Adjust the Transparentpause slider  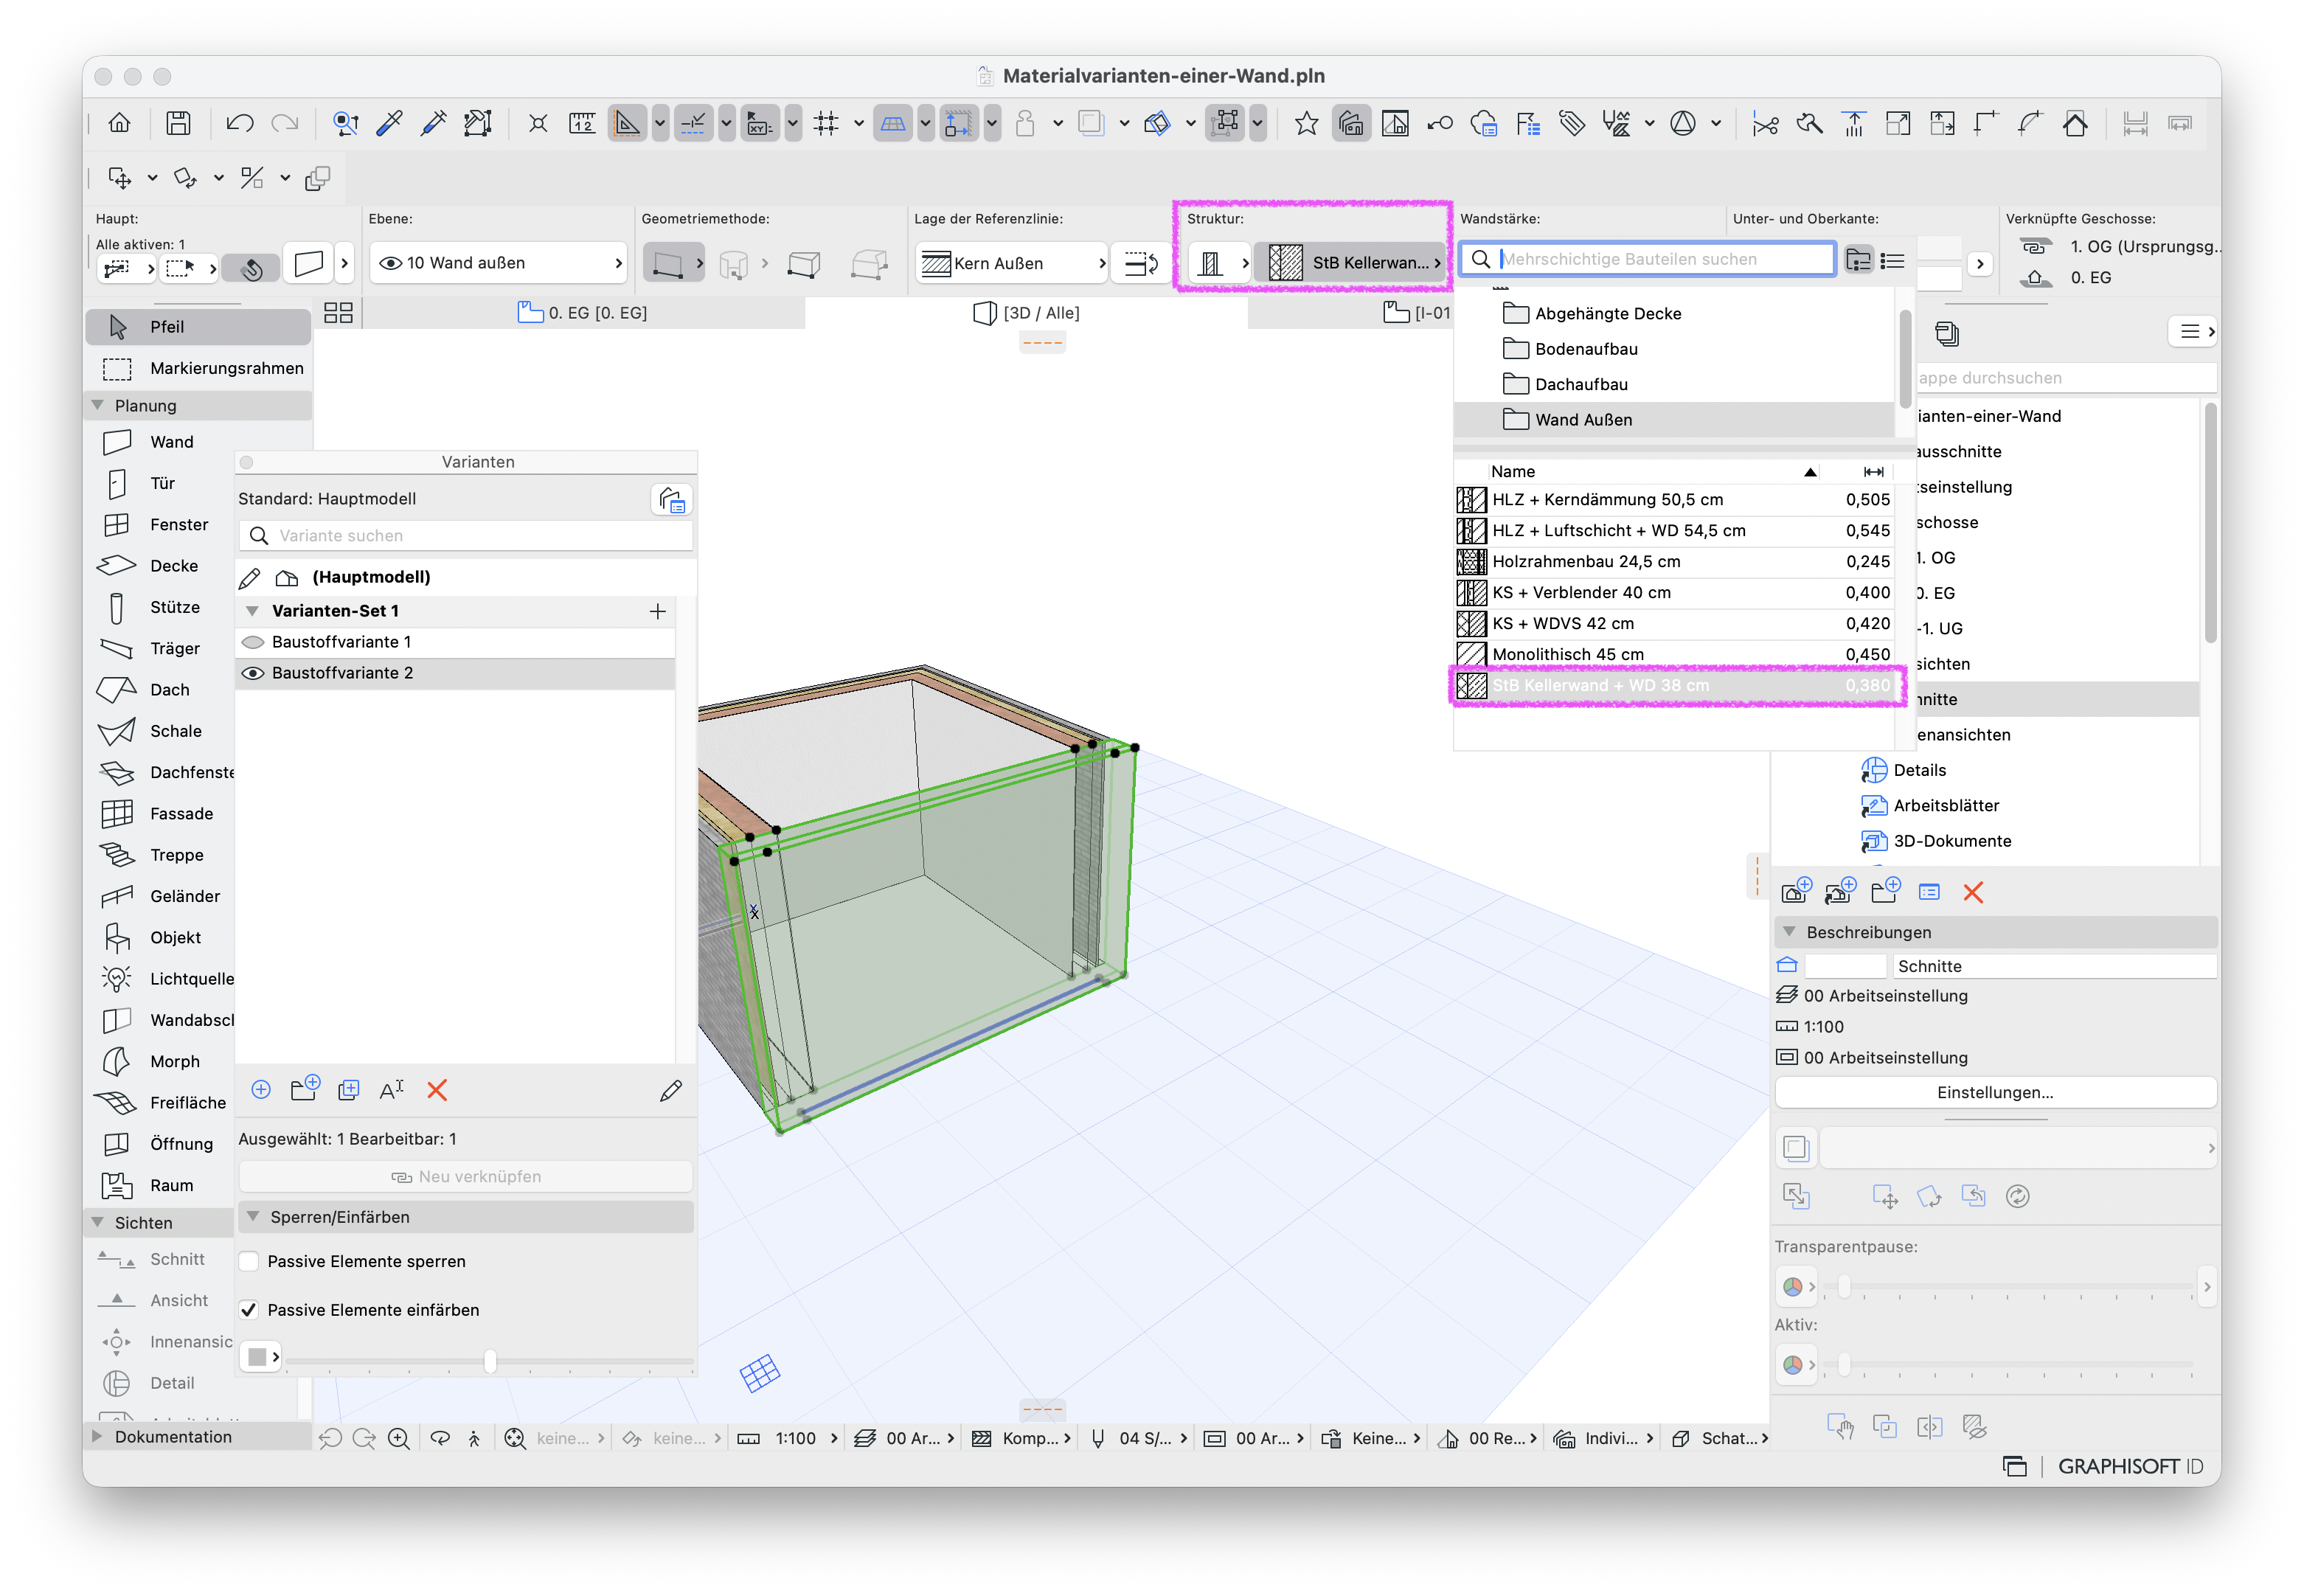(1844, 1286)
